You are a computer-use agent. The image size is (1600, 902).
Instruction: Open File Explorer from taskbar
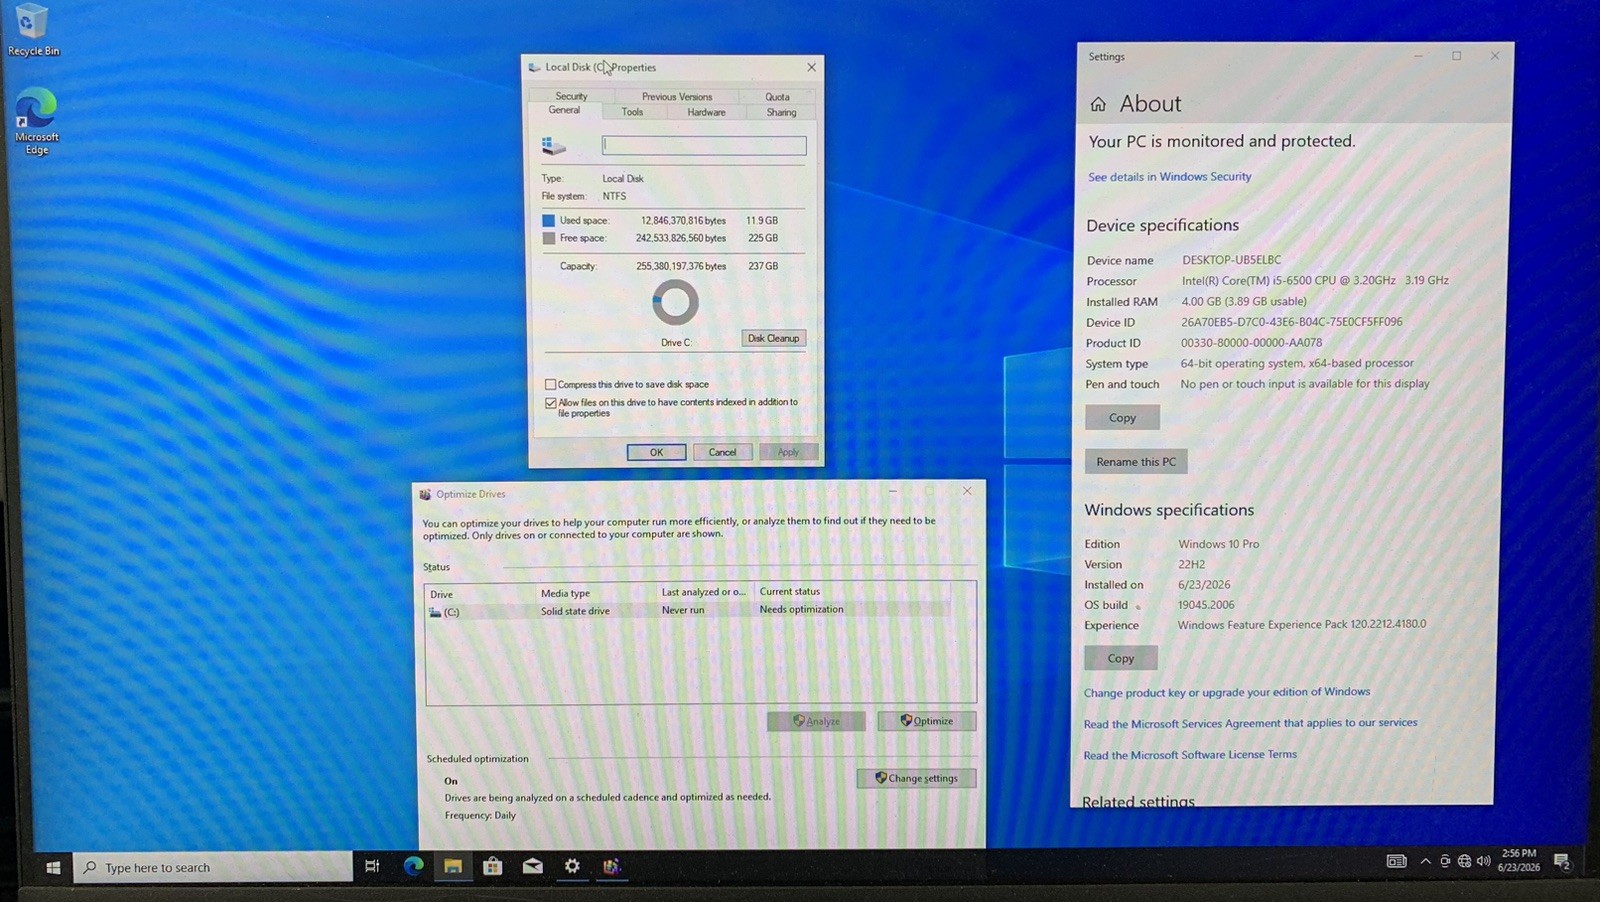[x=453, y=866]
